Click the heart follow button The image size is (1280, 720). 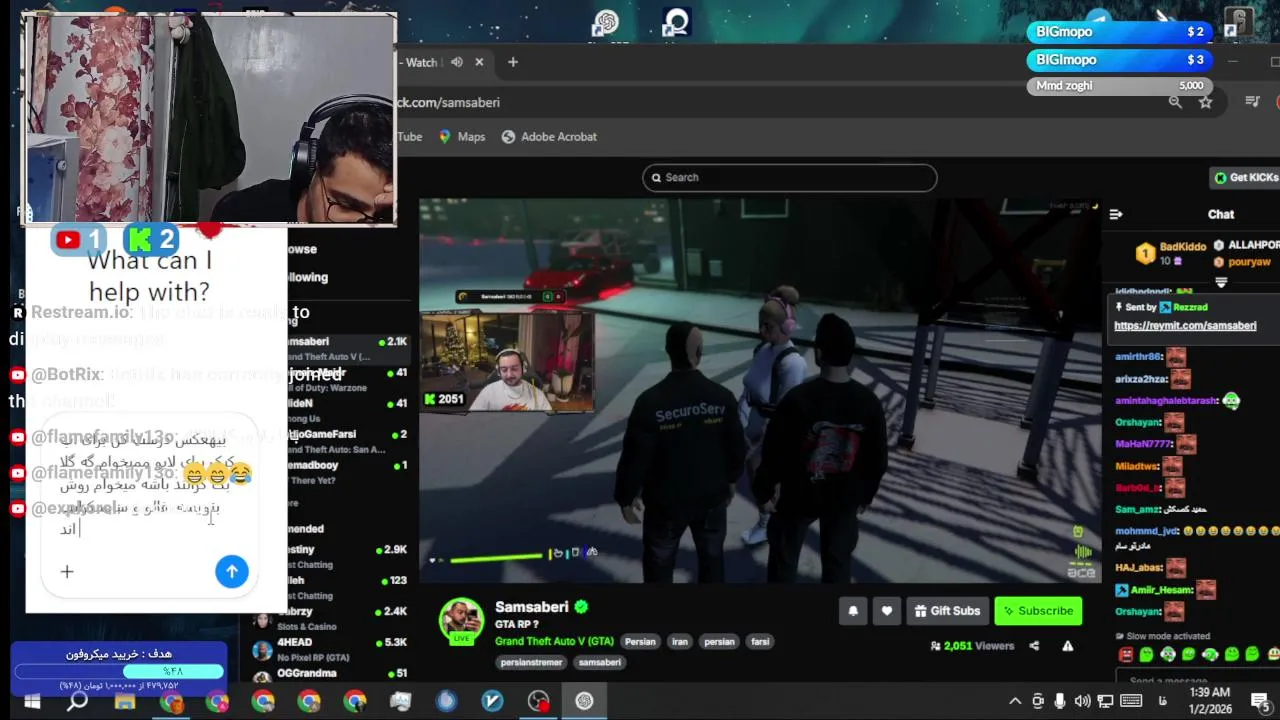(x=887, y=611)
